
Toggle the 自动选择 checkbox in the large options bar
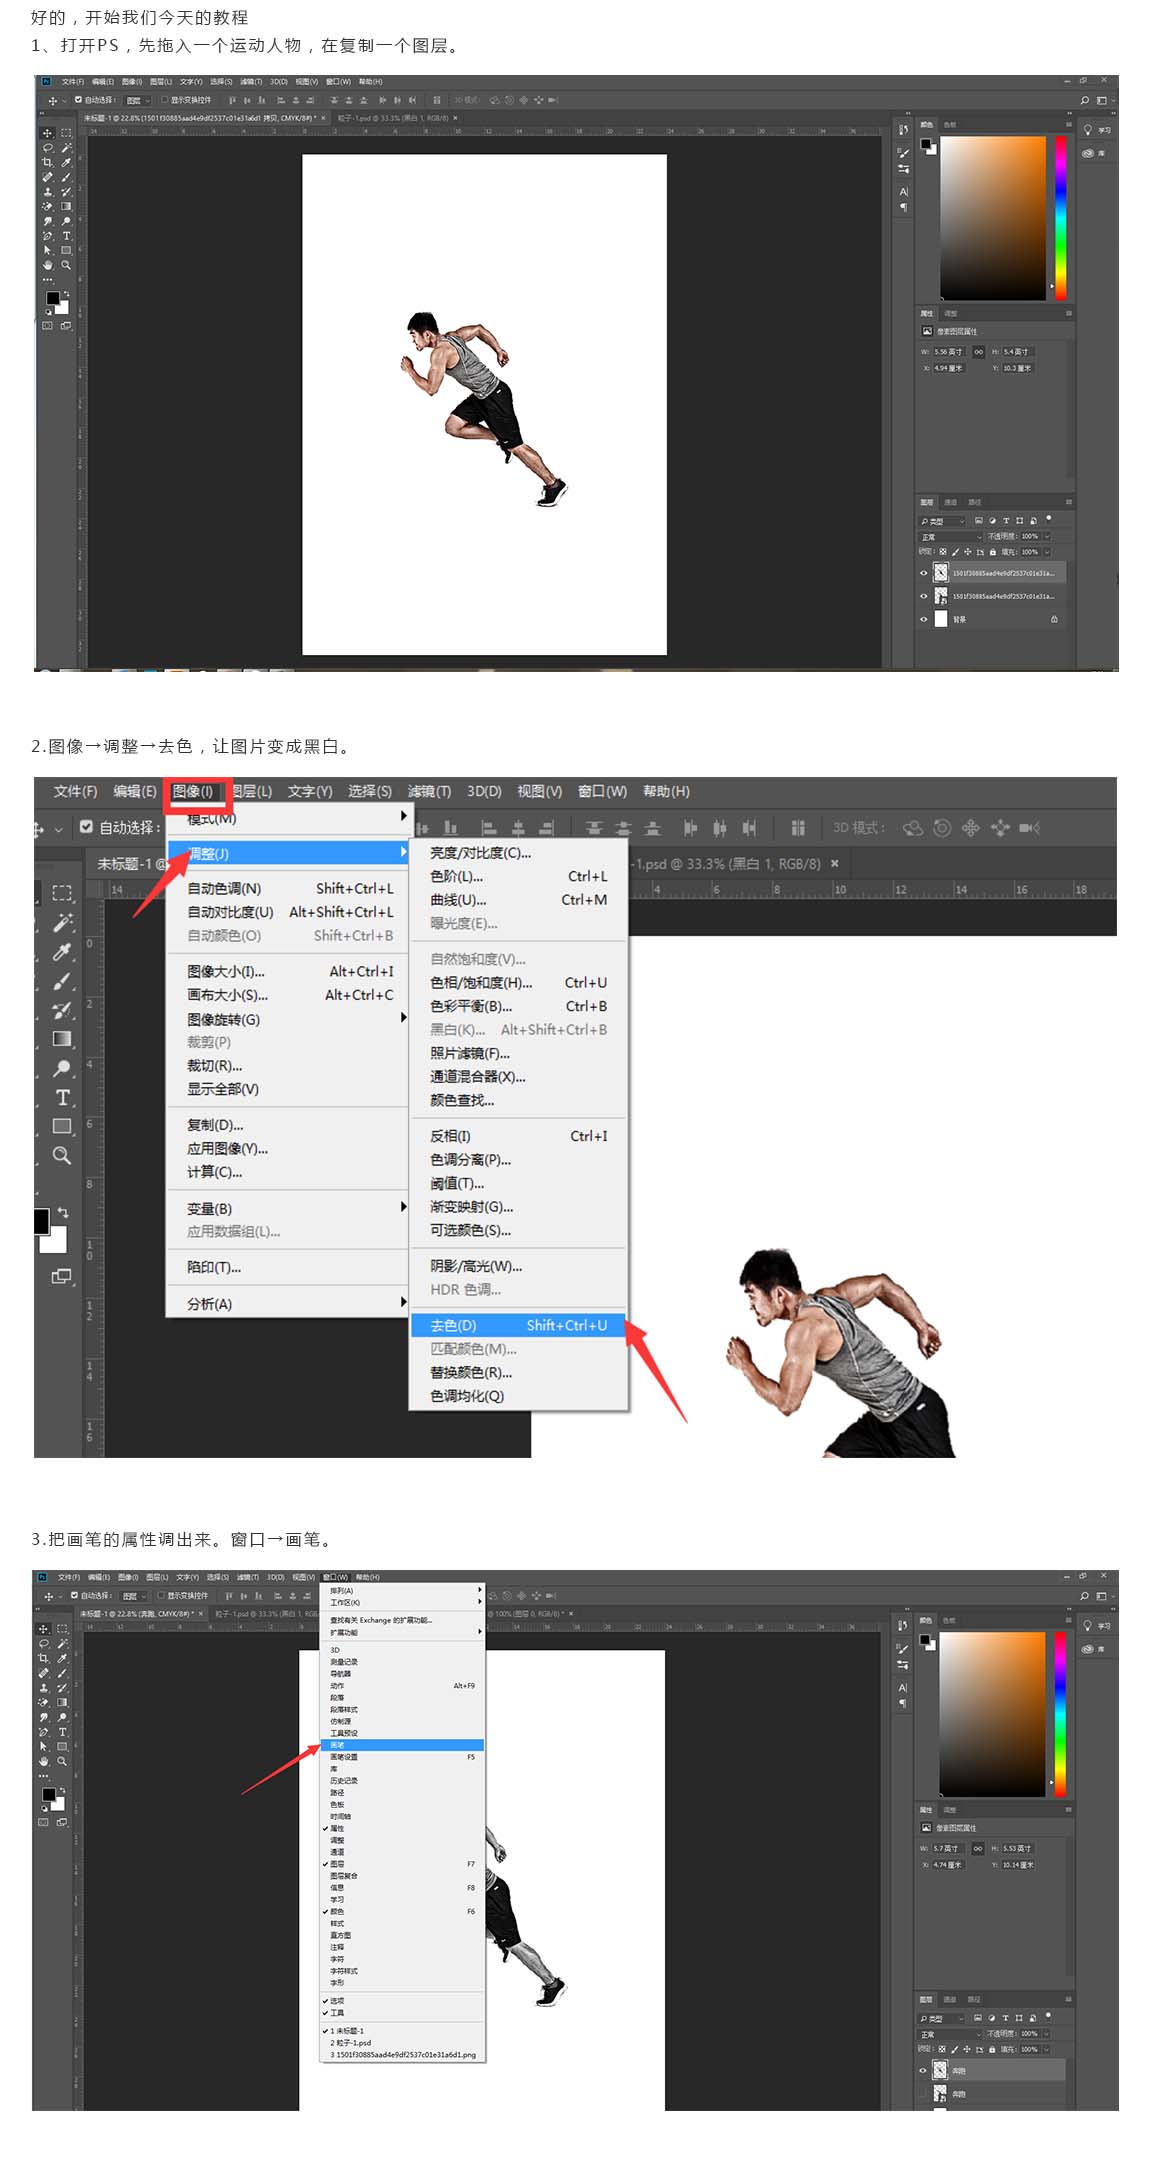tap(87, 827)
